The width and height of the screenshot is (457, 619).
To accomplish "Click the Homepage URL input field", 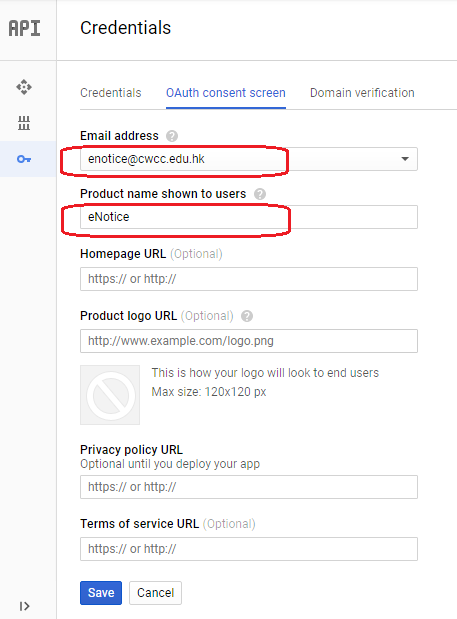I will pyautogui.click(x=249, y=279).
